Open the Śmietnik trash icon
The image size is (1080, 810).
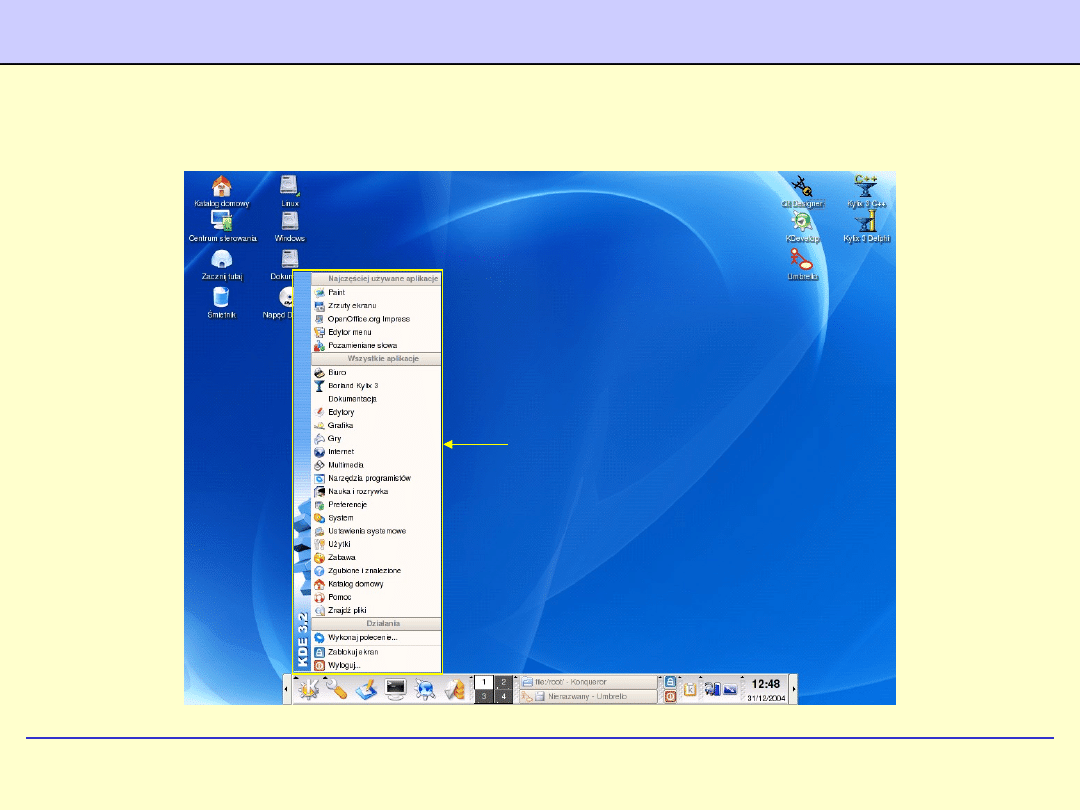(221, 297)
